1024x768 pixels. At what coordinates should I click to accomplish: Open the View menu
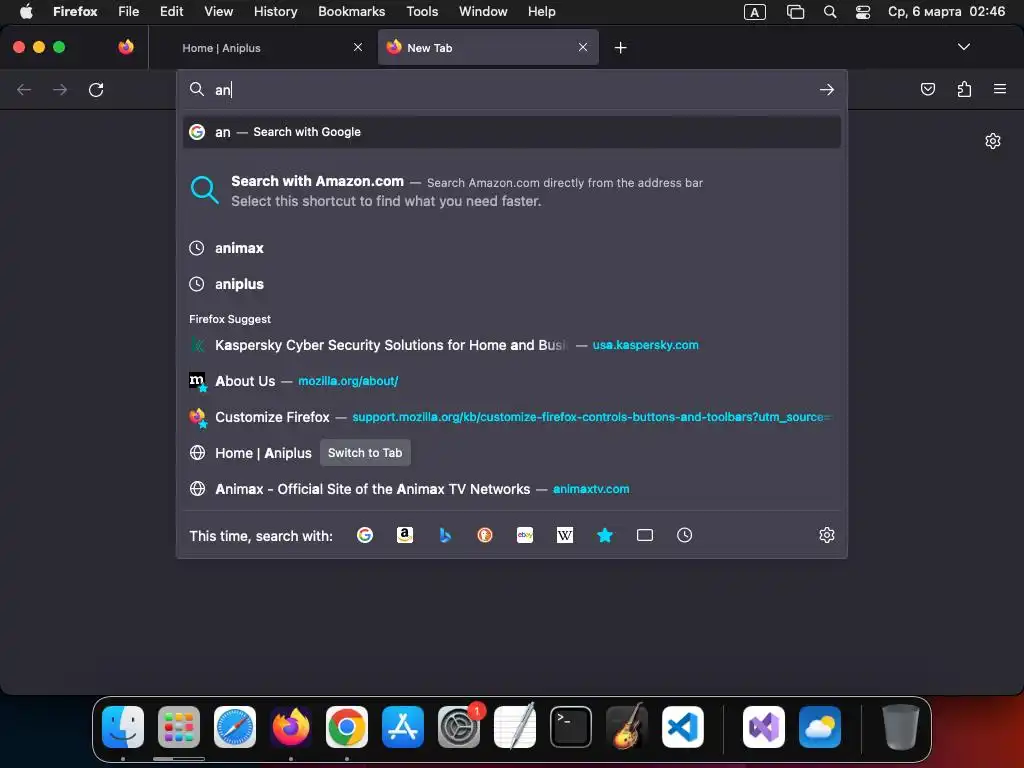point(218,11)
